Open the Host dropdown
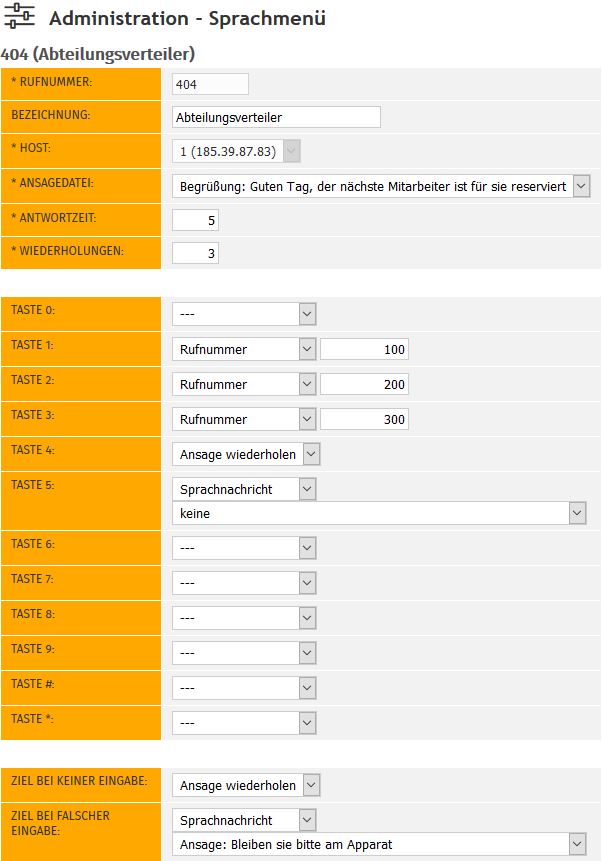The image size is (602, 861). pos(237,152)
